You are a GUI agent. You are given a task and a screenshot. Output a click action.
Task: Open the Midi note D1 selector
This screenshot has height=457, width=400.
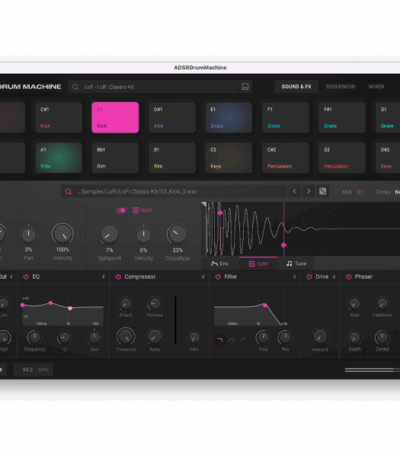pyautogui.click(x=360, y=192)
